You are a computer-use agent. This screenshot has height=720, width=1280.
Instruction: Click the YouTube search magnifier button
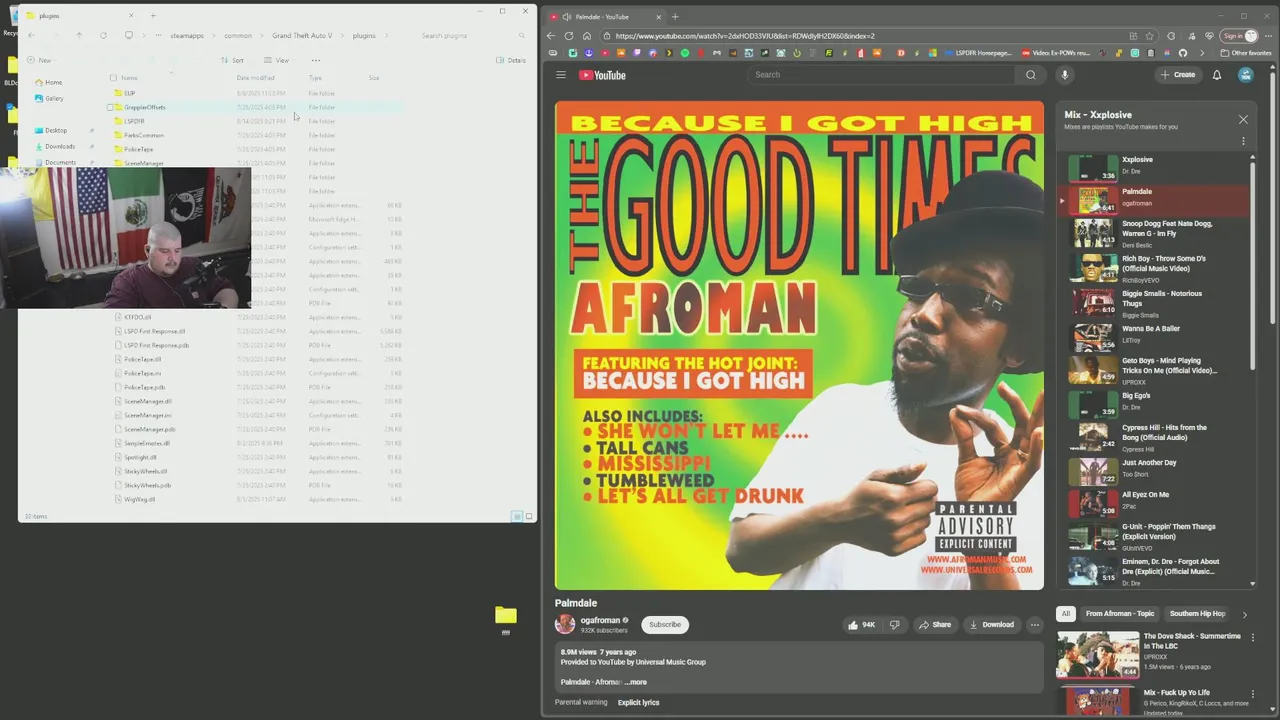point(1031,75)
